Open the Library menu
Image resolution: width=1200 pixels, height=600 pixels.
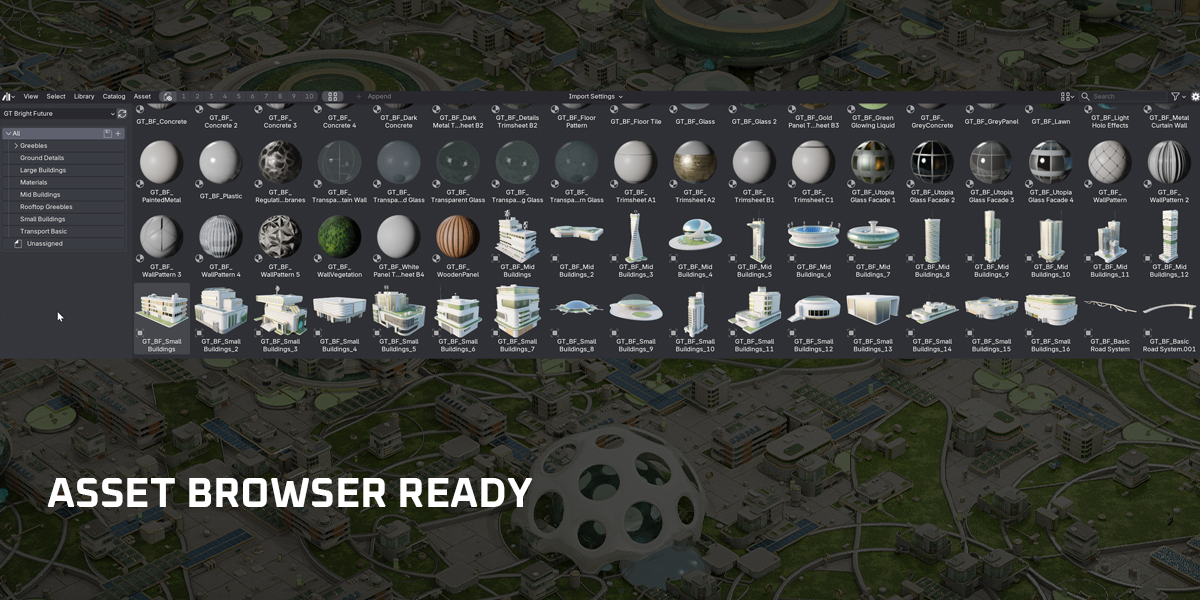(84, 96)
